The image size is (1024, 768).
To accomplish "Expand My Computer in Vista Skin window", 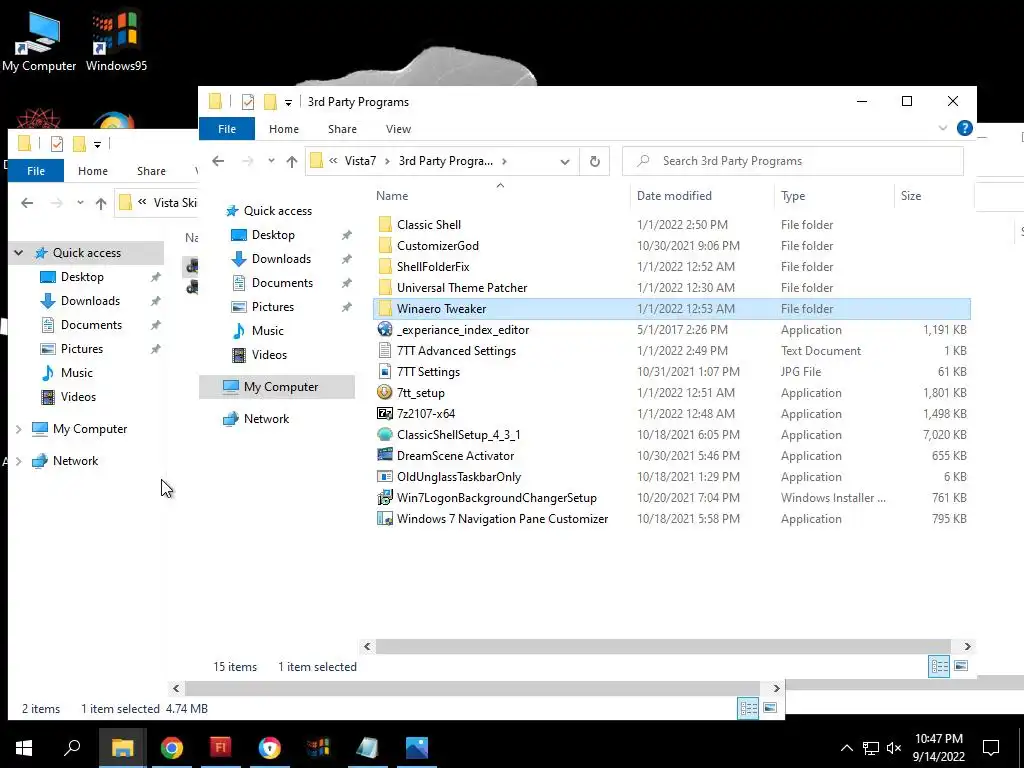I will tap(19, 429).
